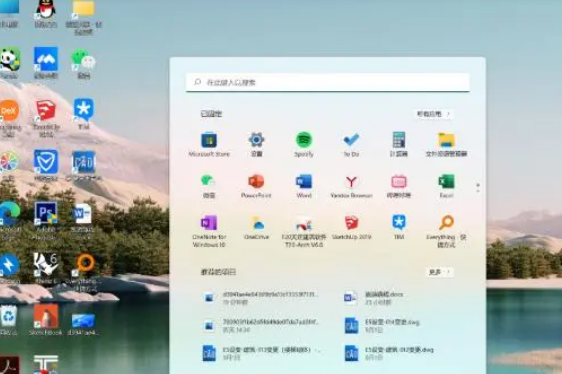Open Microsoft Store from pinned apps
The image size is (562, 374).
[x=209, y=144]
